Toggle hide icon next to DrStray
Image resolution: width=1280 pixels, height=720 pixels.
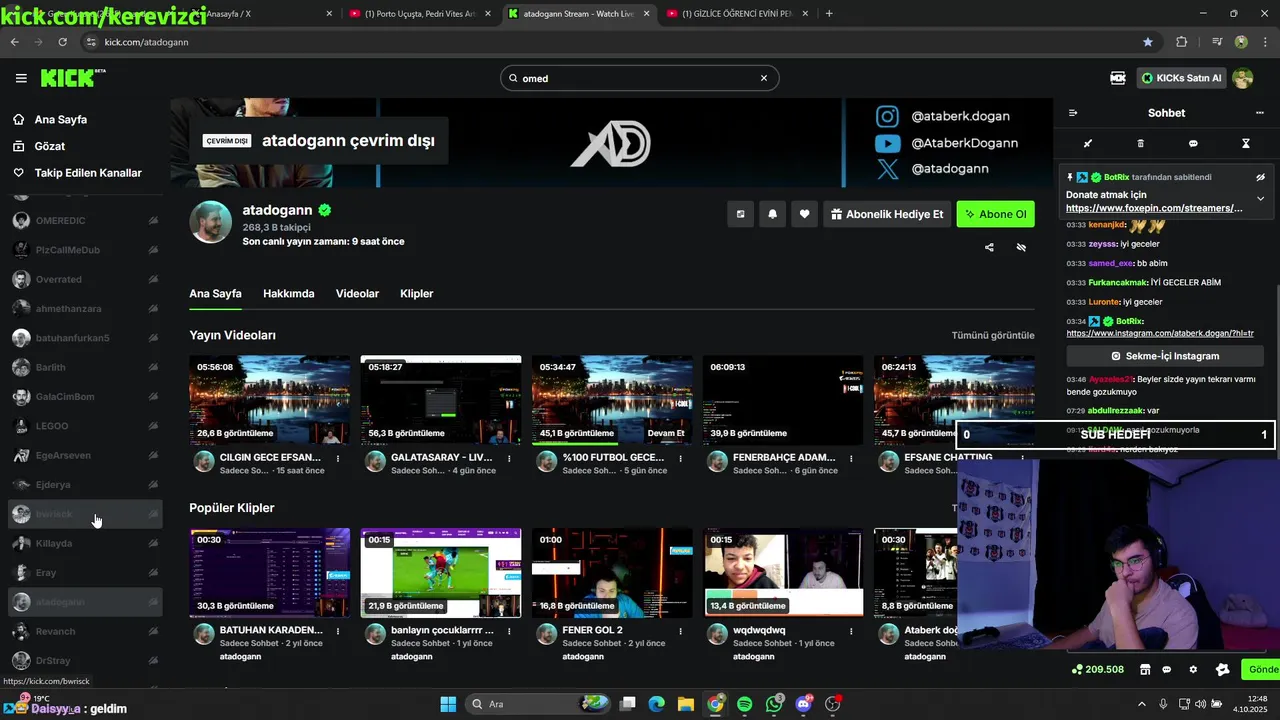point(153,660)
